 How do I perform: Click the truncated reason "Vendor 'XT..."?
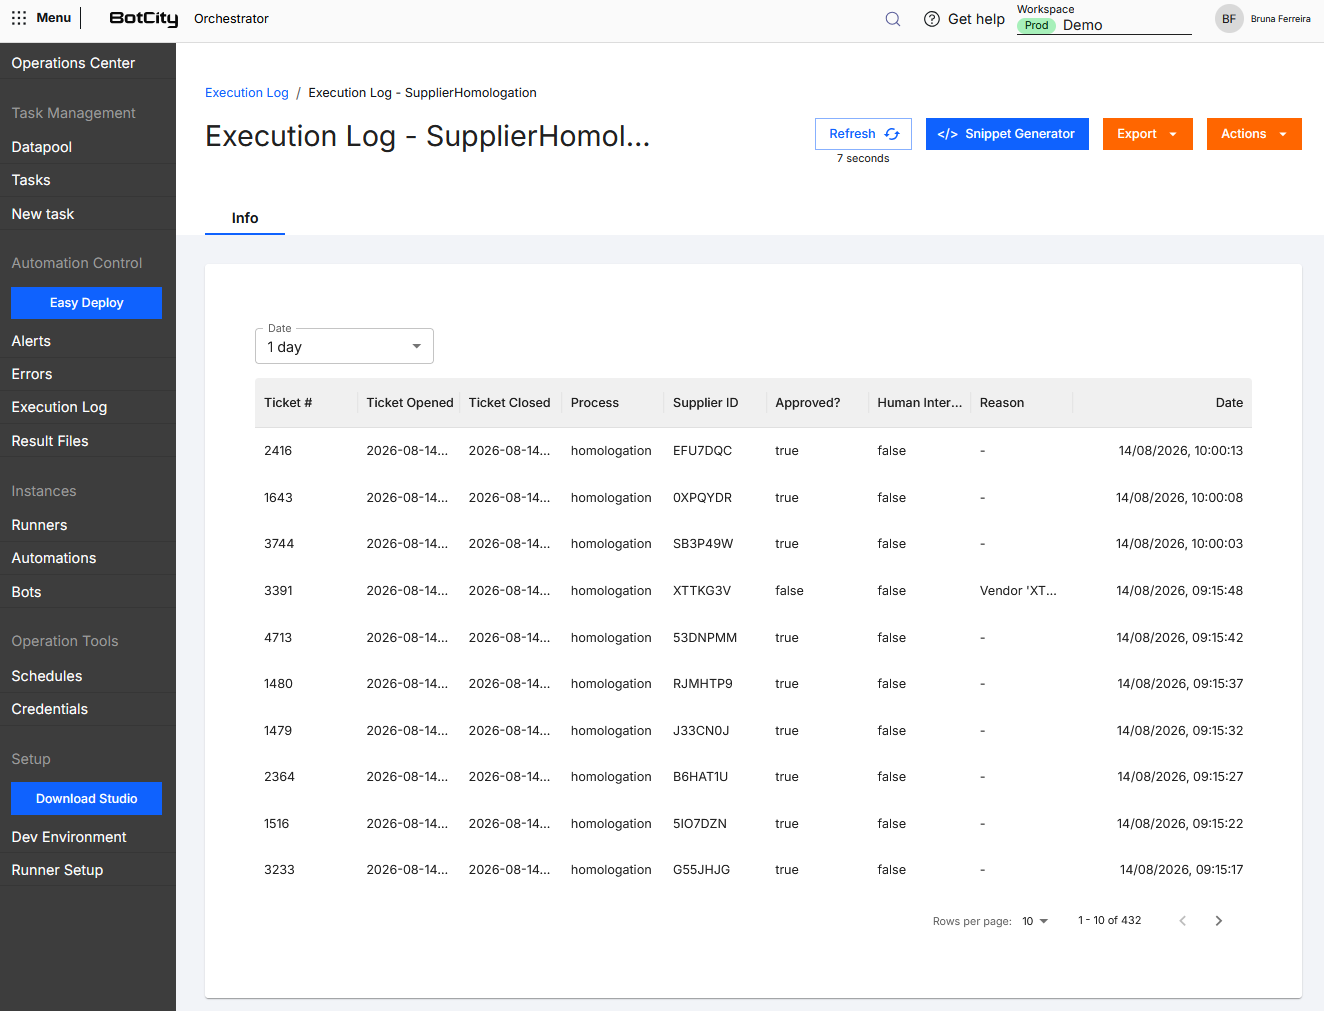[x=1018, y=591]
